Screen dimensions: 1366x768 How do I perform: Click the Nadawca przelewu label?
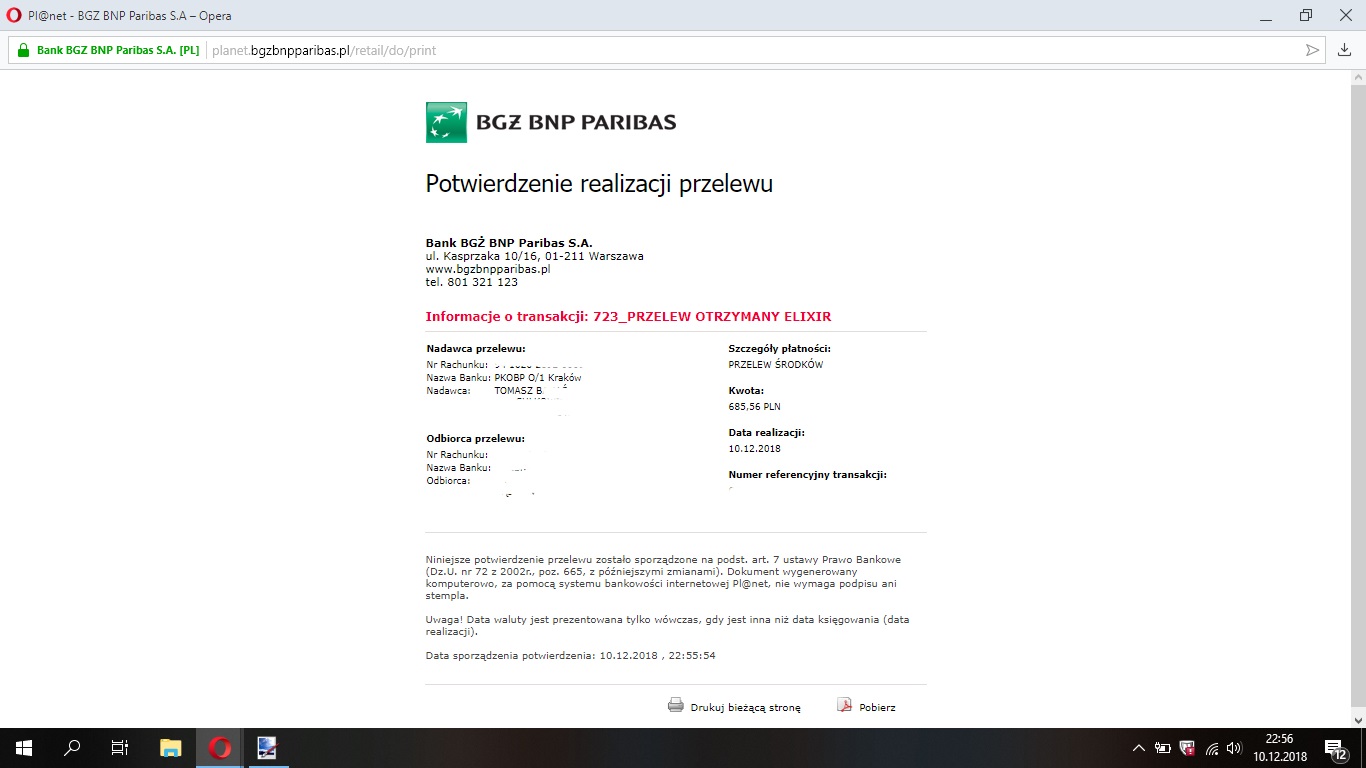pos(476,349)
